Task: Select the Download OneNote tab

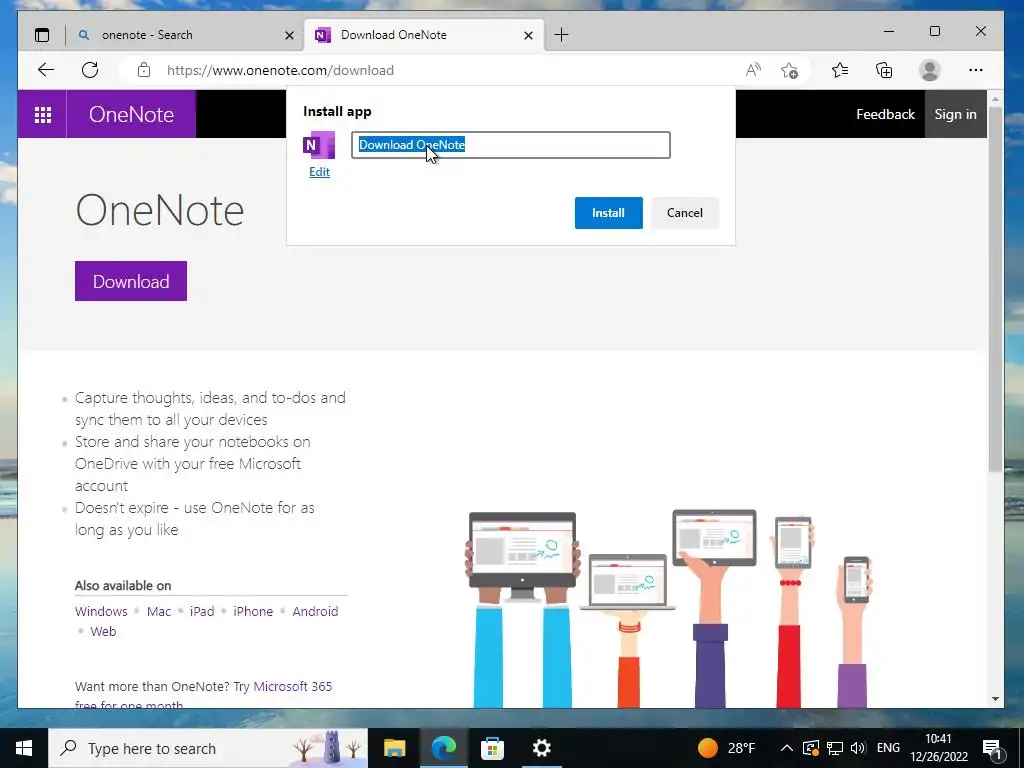Action: click(x=423, y=35)
